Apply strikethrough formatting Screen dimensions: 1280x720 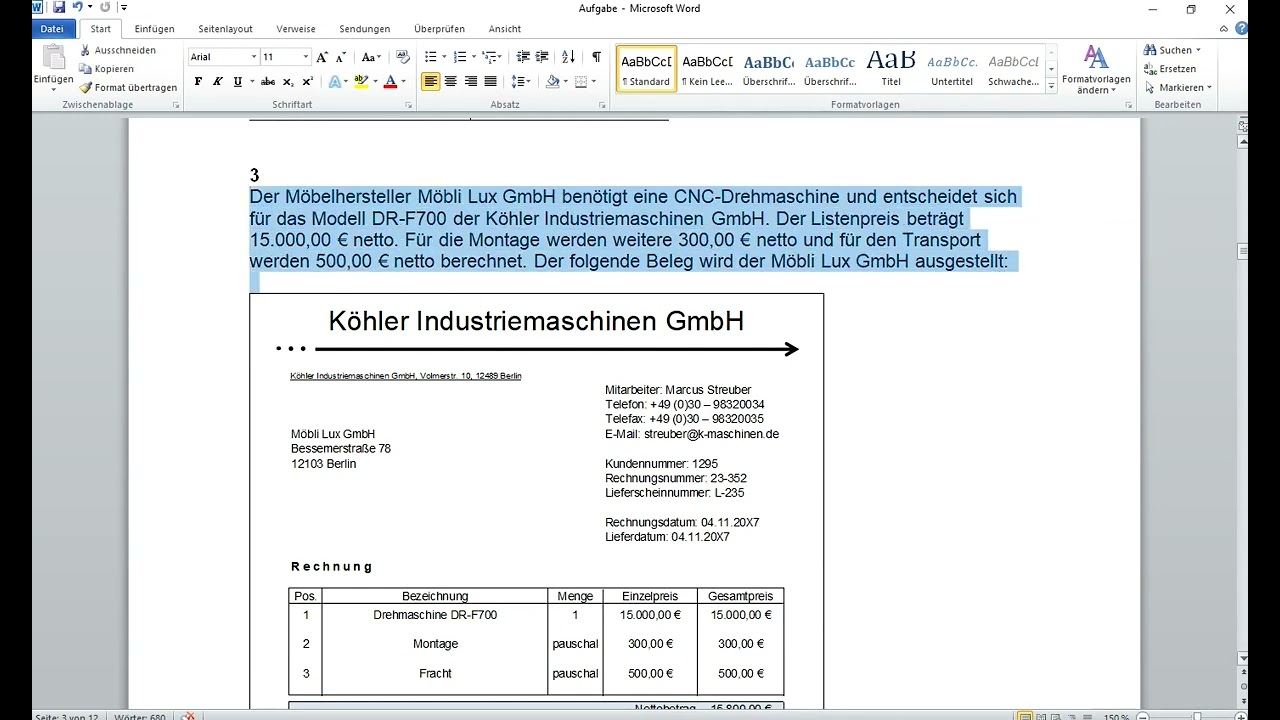(269, 82)
